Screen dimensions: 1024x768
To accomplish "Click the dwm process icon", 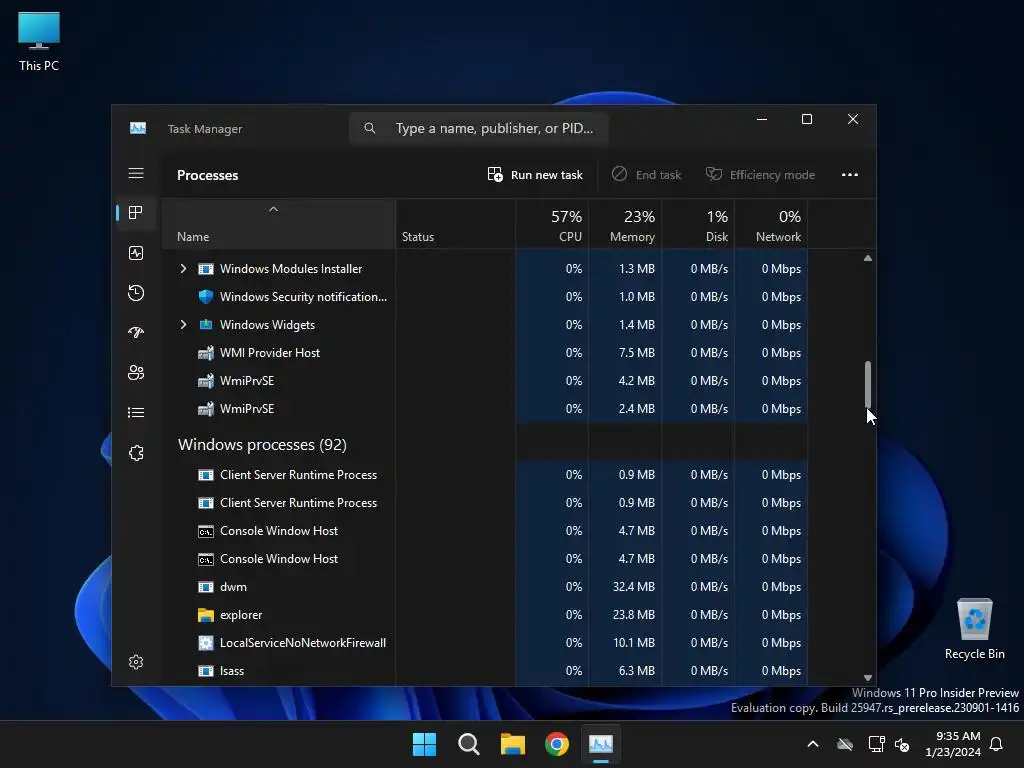I will 206,586.
